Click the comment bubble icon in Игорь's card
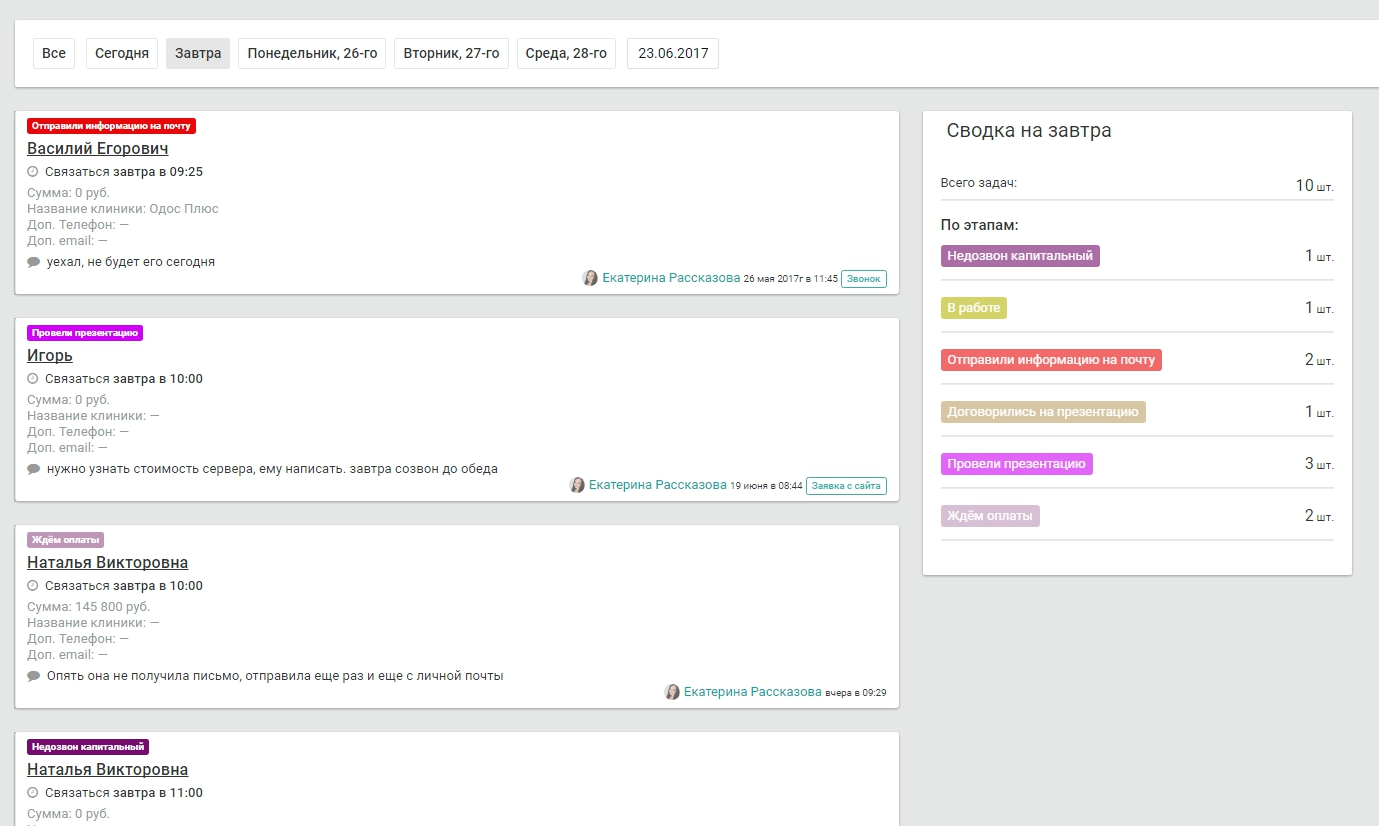This screenshot has height=826, width=1379. click(x=34, y=469)
